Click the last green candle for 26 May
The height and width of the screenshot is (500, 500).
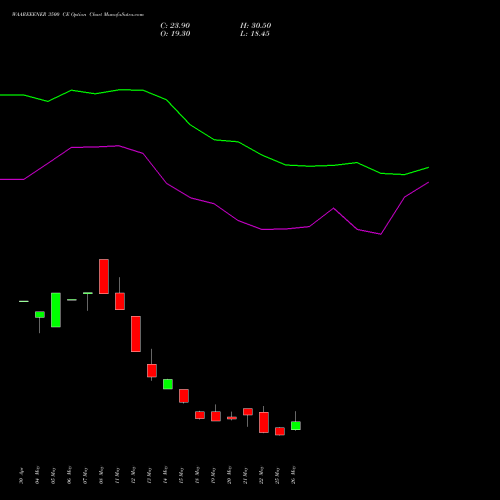click(296, 426)
